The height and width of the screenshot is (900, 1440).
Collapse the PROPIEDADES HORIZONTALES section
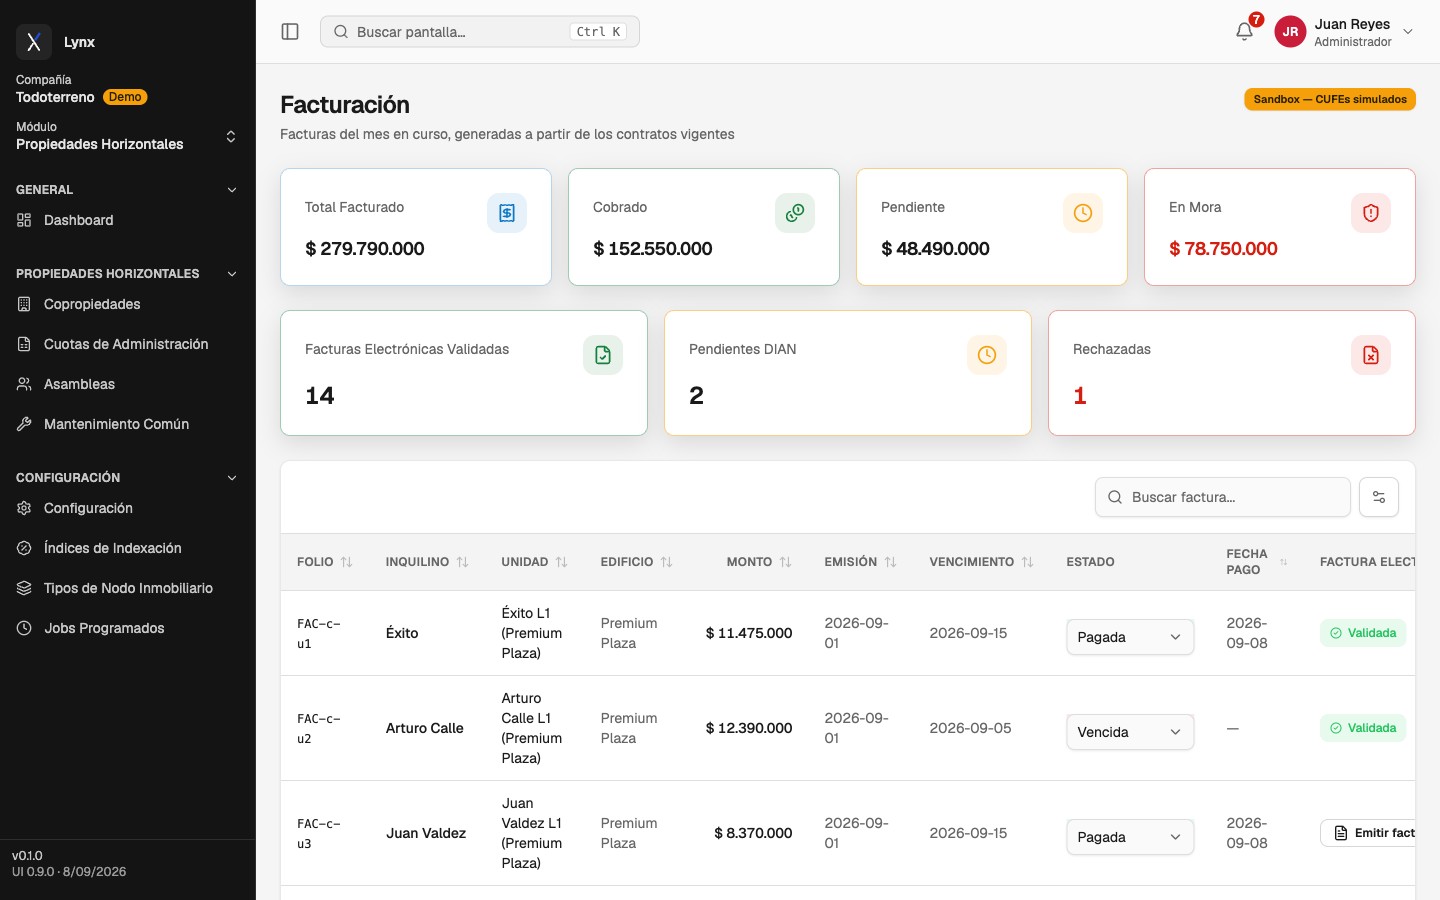tap(232, 274)
